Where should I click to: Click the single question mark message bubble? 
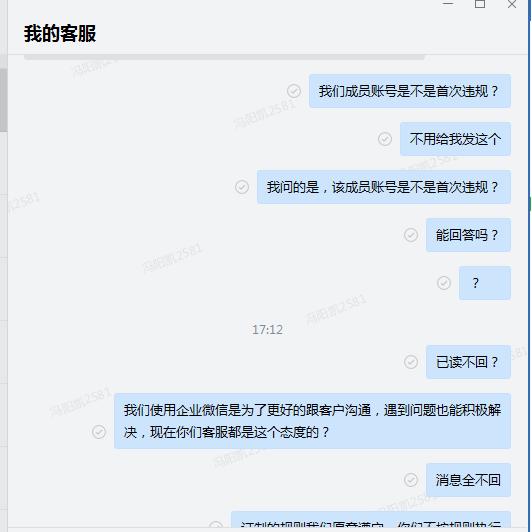pyautogui.click(x=485, y=283)
